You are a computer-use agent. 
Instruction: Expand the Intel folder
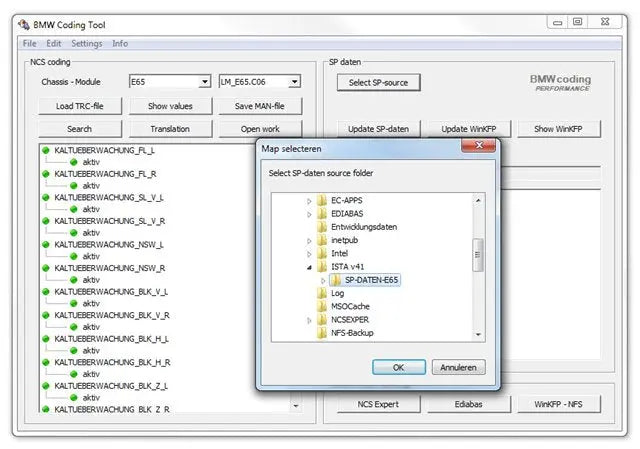[309, 254]
